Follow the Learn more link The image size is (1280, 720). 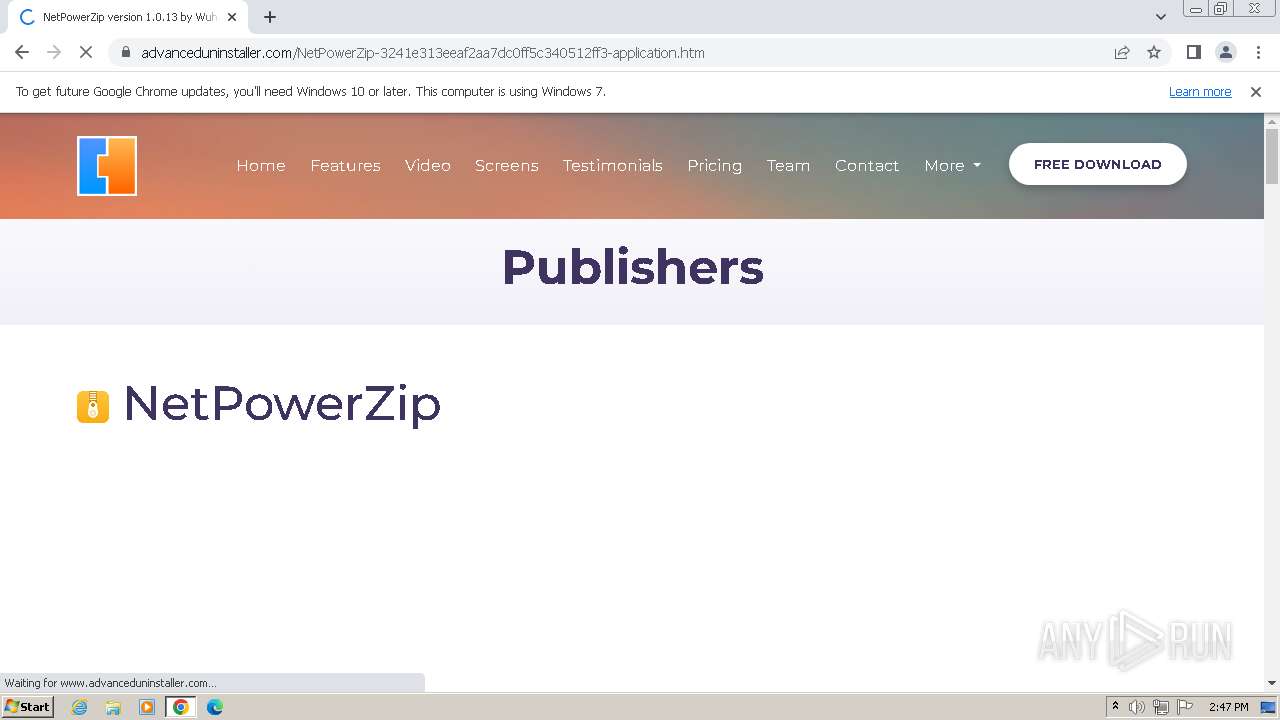point(1200,91)
